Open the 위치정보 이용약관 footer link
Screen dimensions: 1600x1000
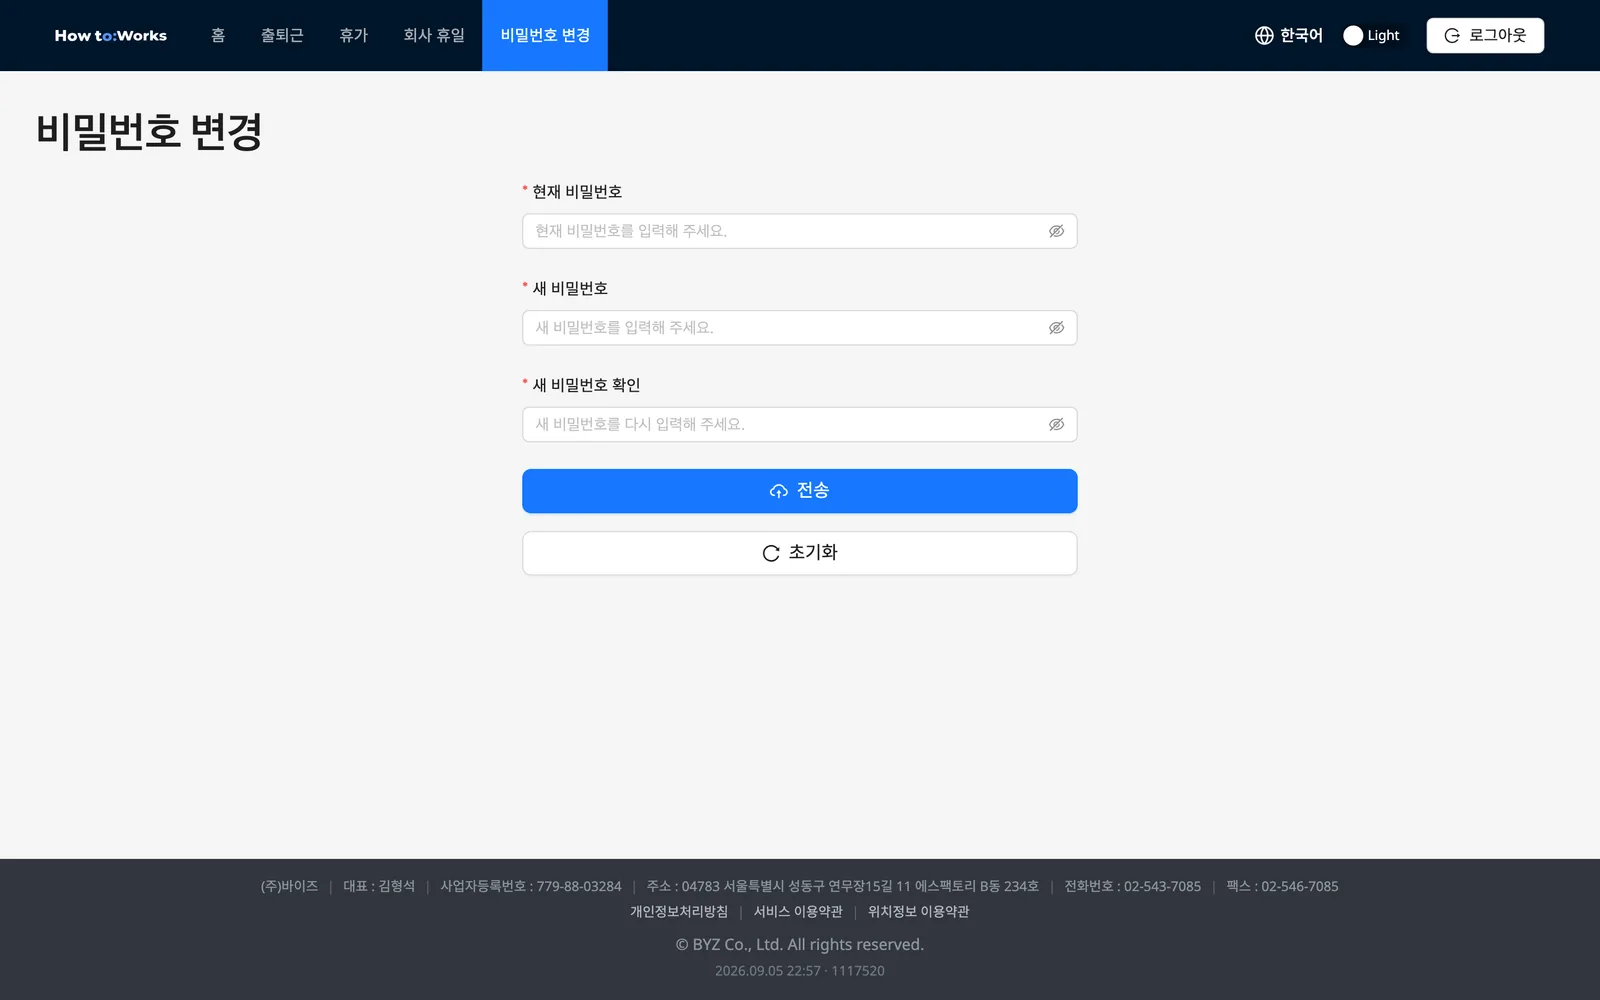click(x=918, y=912)
